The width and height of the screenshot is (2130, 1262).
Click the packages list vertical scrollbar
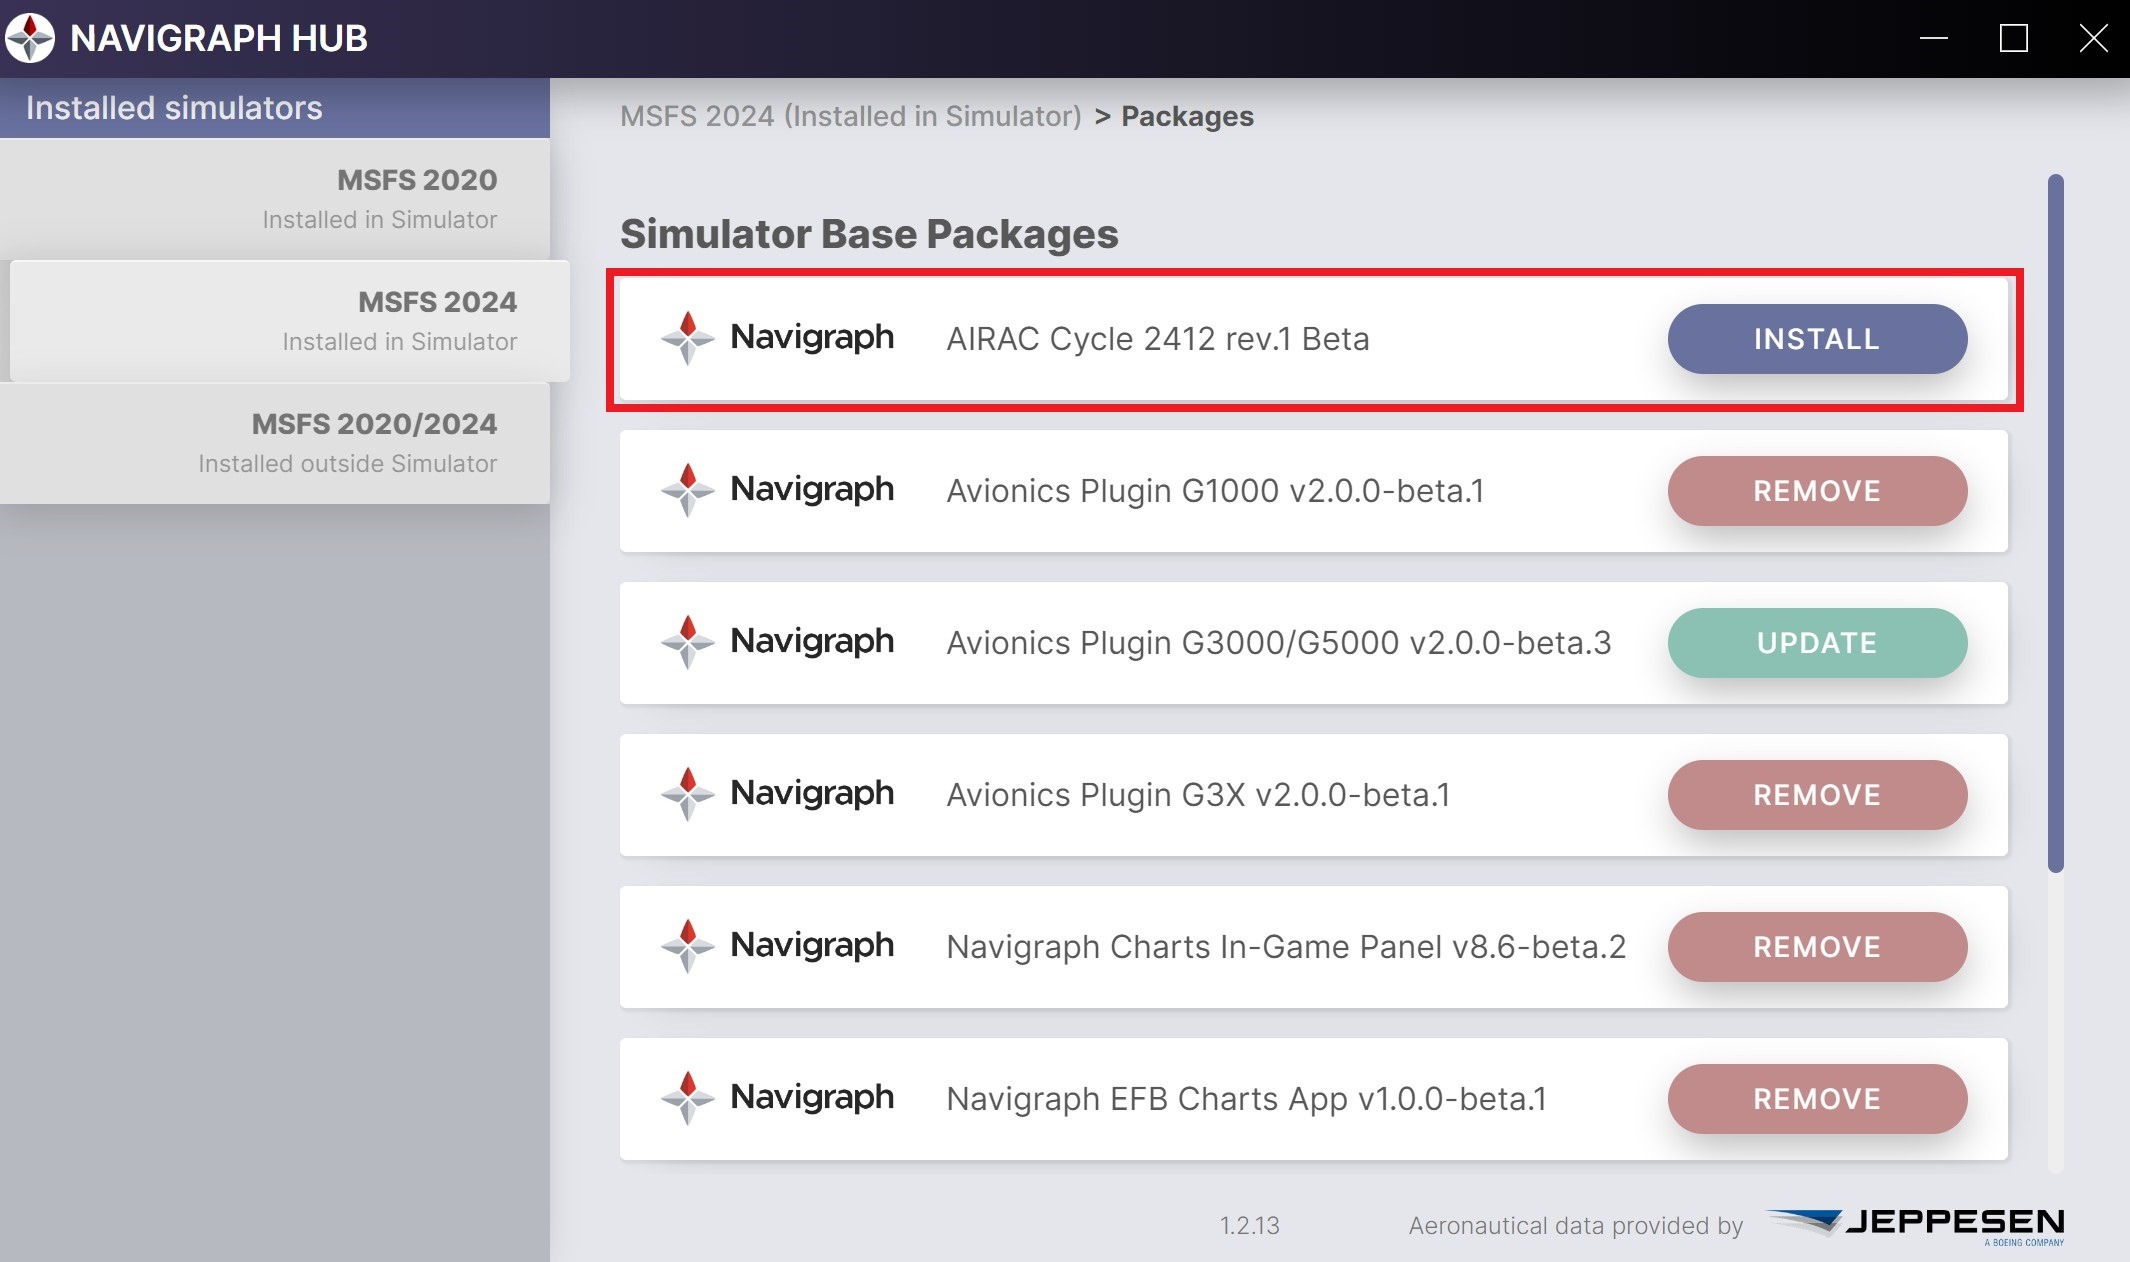(x=2056, y=523)
